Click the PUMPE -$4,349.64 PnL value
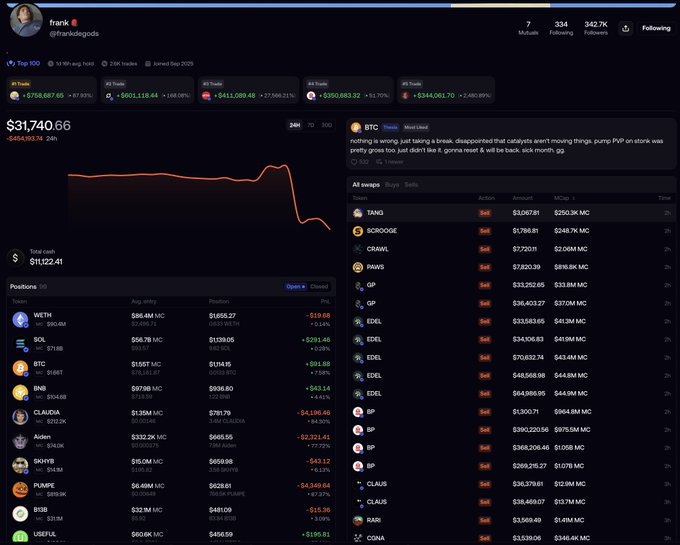680x545 pixels. click(313, 486)
